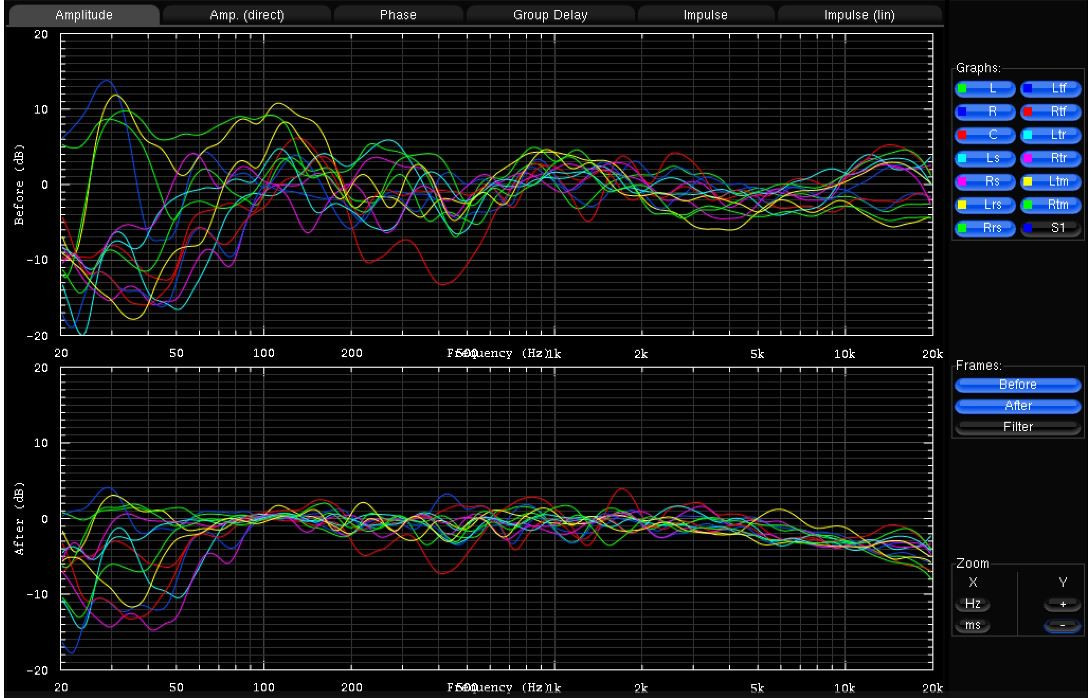Toggle the Ltf channel graph

(1051, 89)
